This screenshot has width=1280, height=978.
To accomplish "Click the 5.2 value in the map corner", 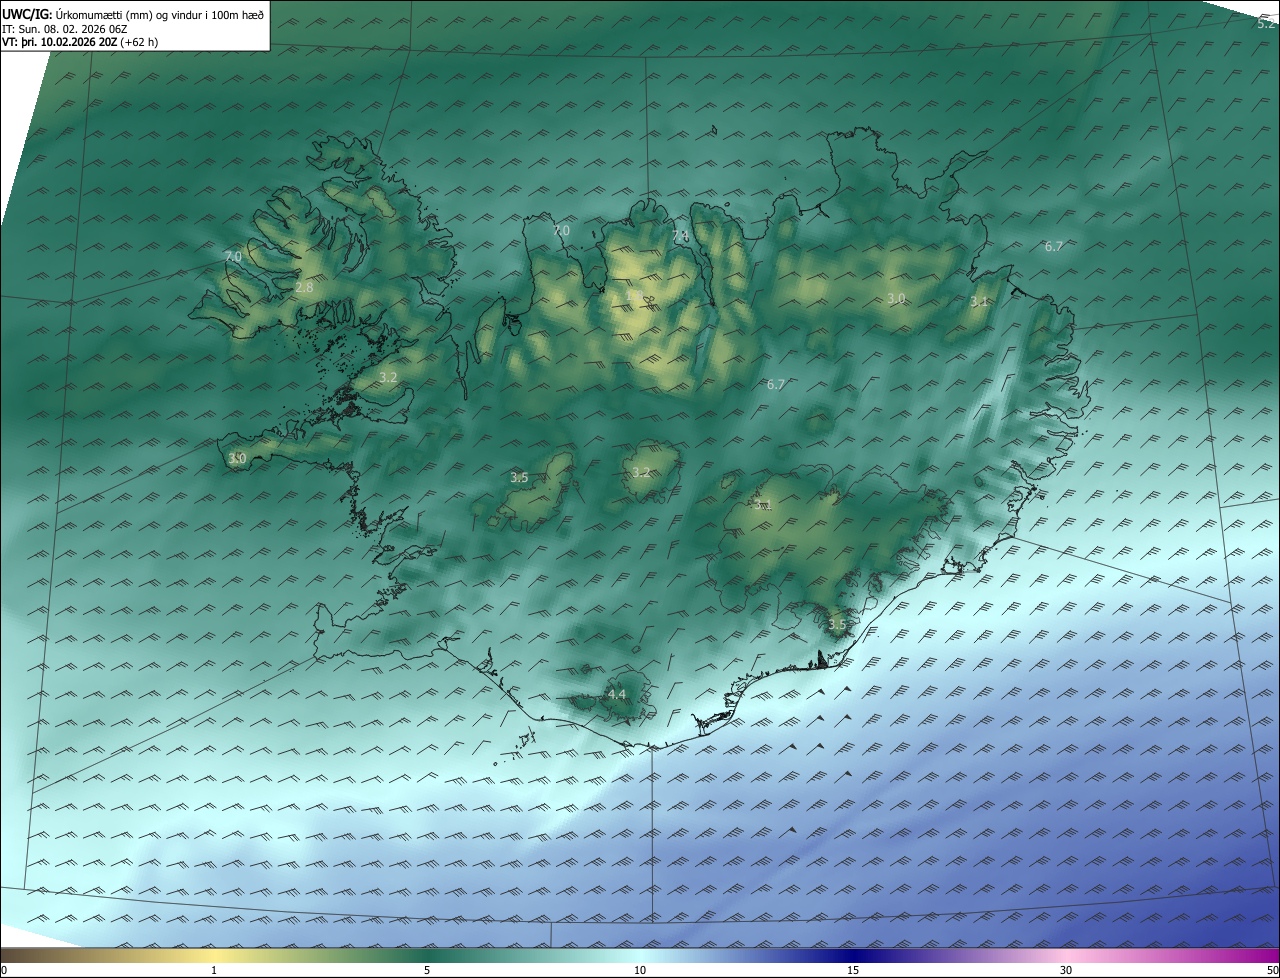I will [1265, 24].
